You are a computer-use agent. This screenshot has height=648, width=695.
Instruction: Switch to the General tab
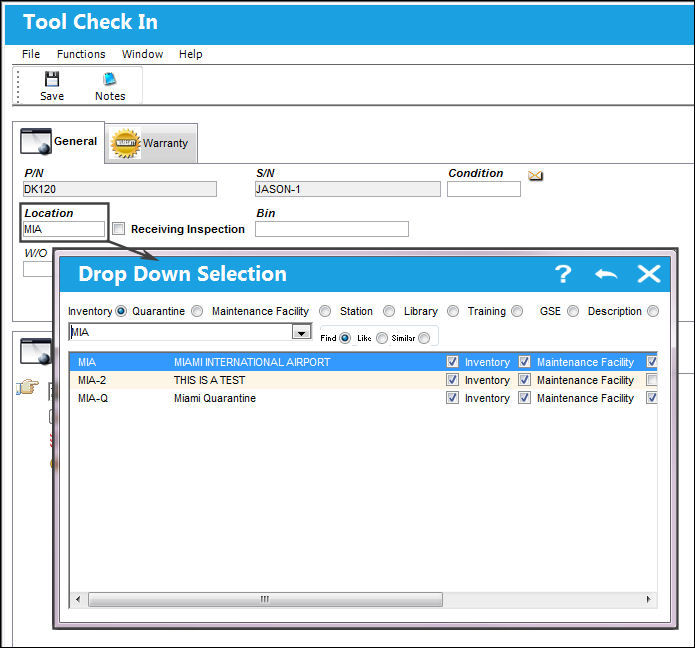click(x=59, y=142)
